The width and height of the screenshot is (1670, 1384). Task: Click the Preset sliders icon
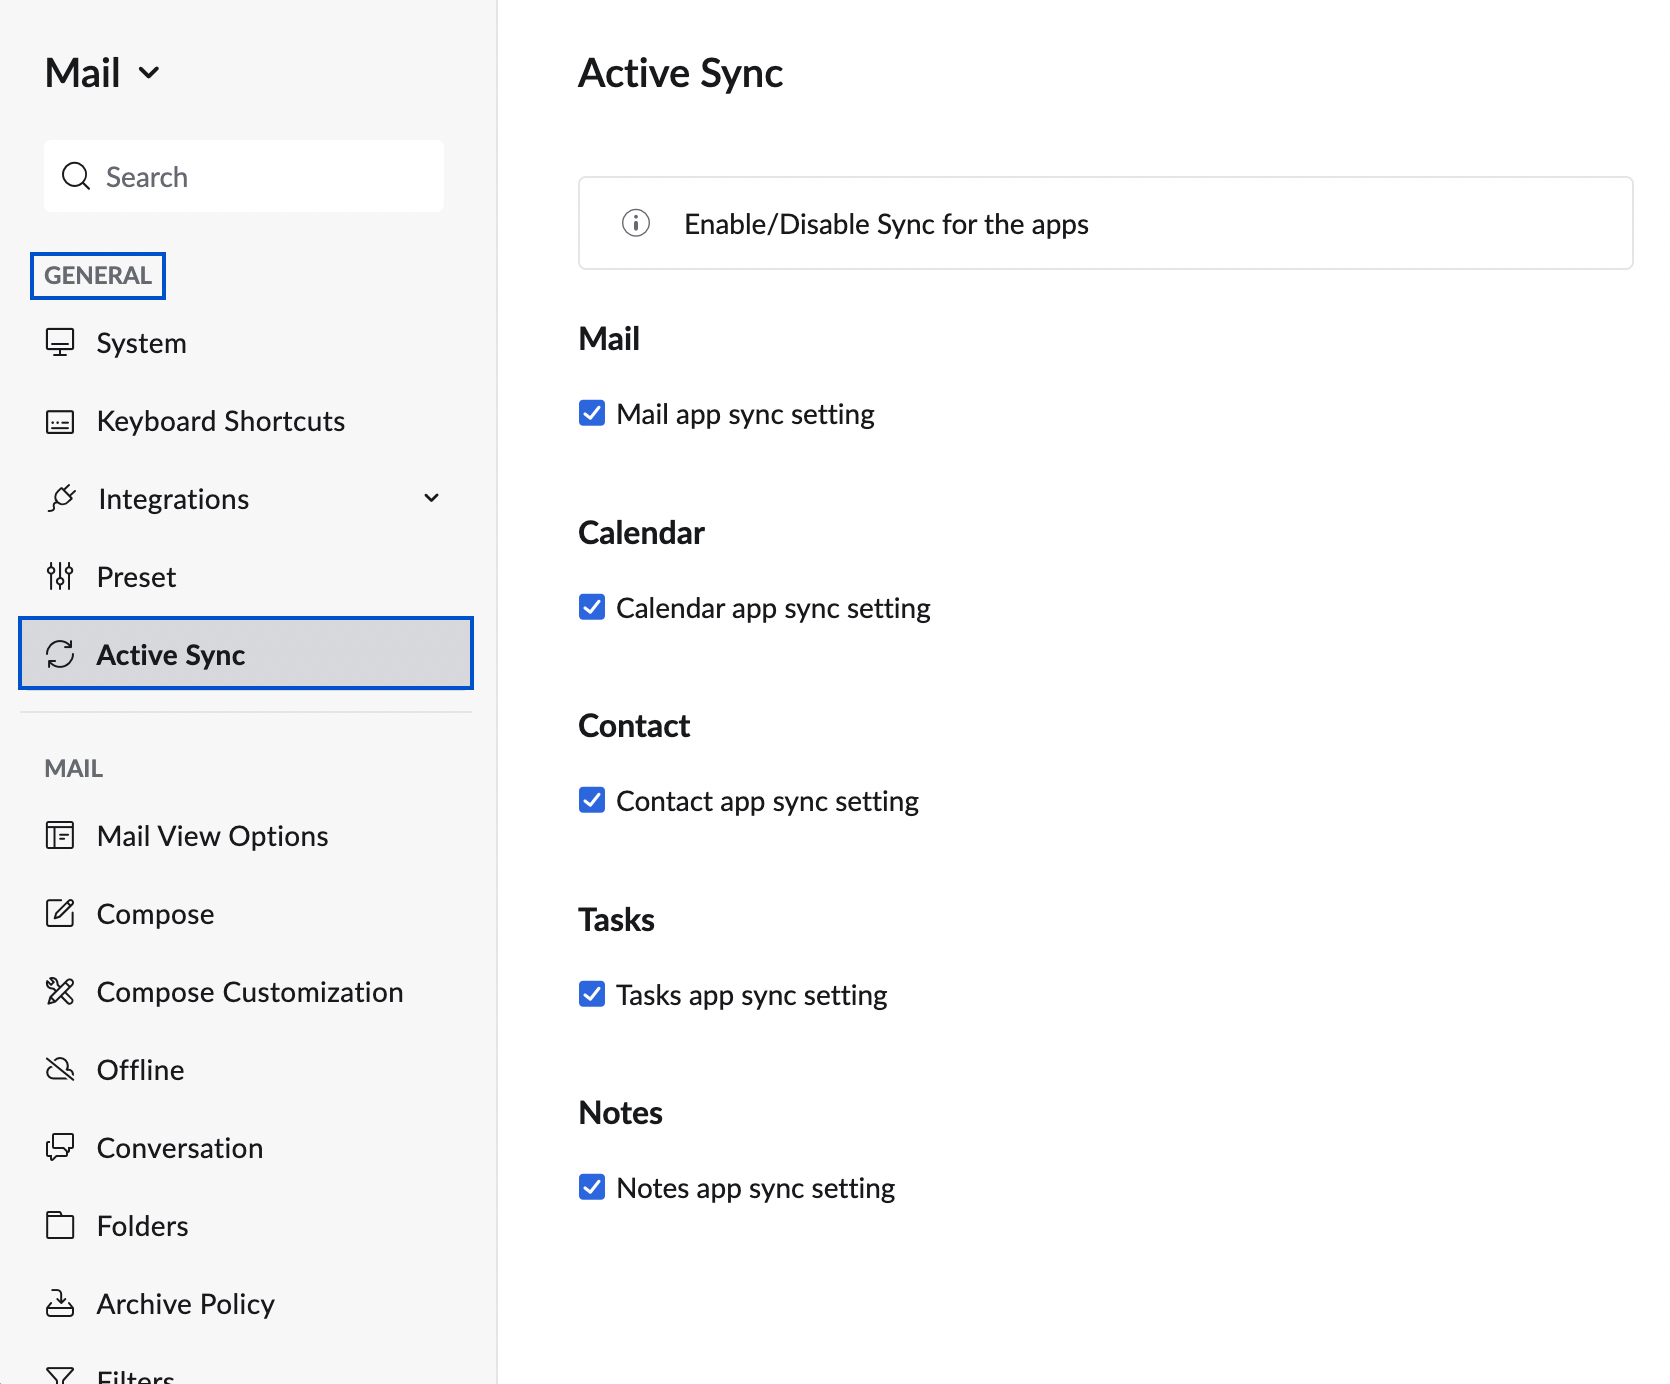[x=60, y=577]
